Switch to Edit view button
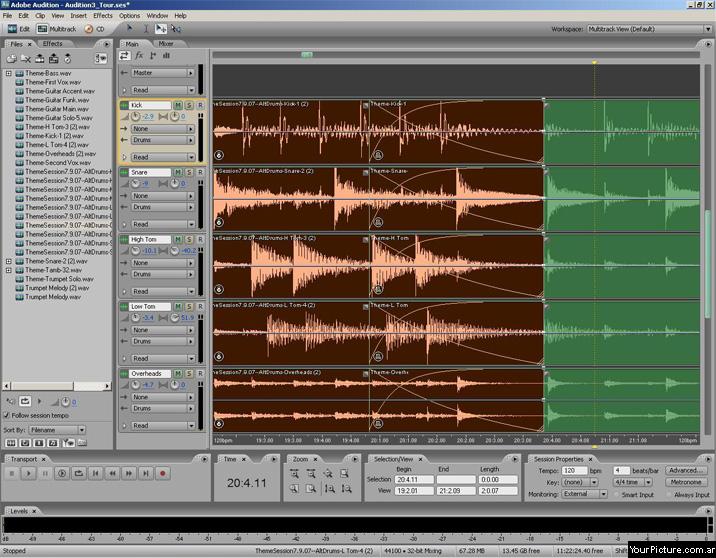Screen dimensions: 716x558 (x=19, y=29)
